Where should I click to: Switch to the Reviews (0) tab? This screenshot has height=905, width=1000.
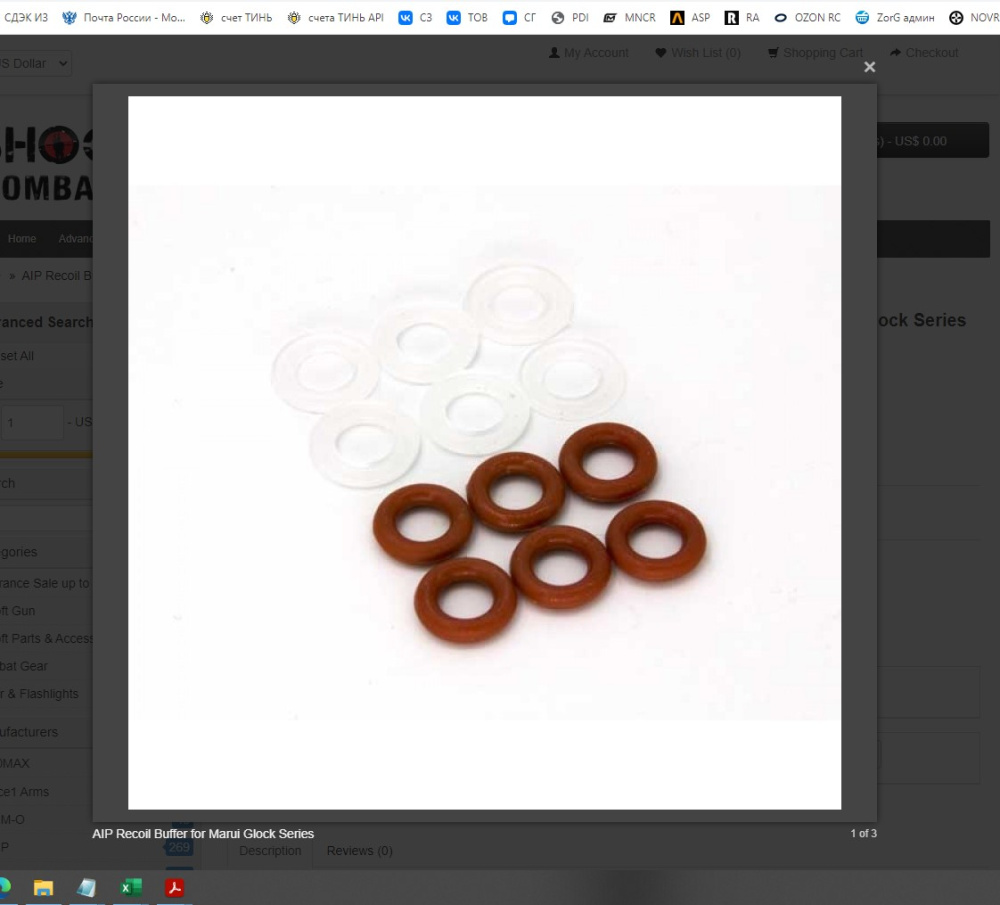(360, 851)
